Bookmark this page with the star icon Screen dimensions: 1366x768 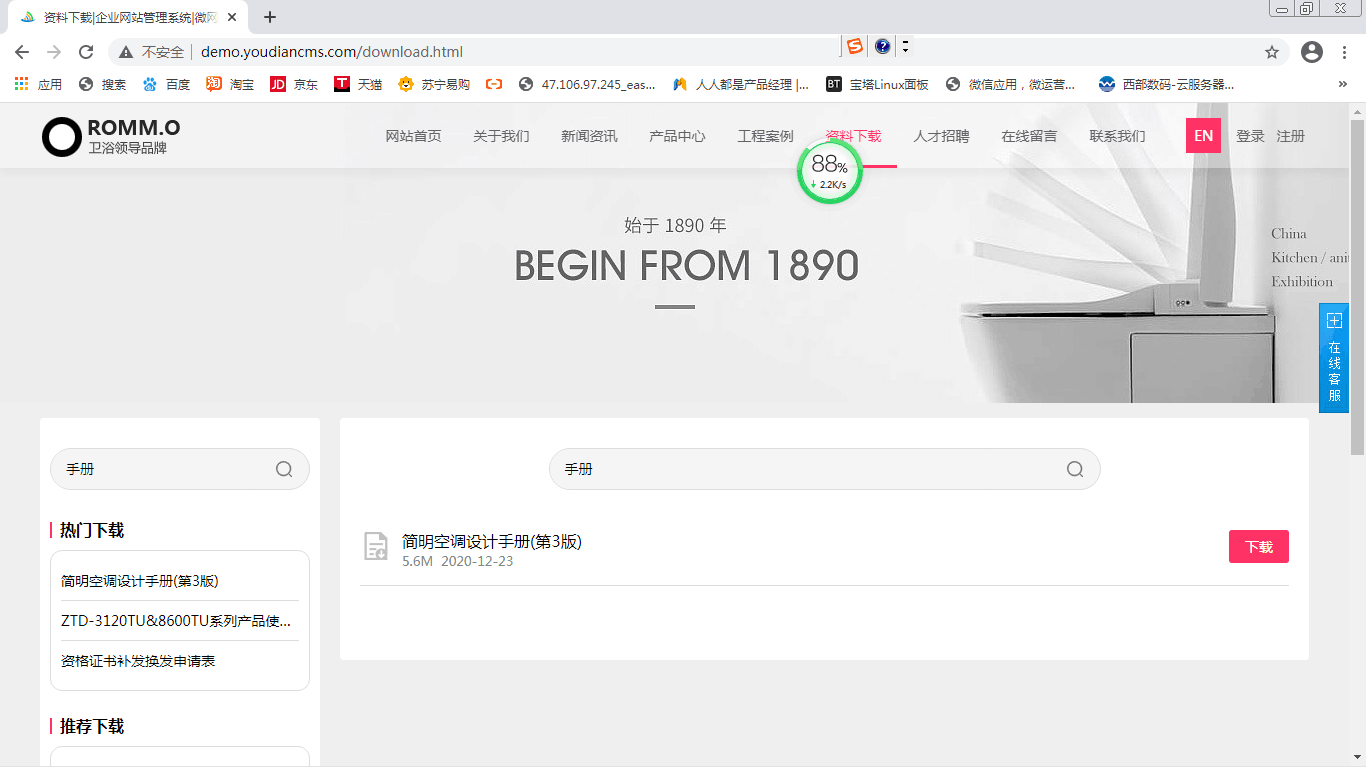pyautogui.click(x=1272, y=52)
